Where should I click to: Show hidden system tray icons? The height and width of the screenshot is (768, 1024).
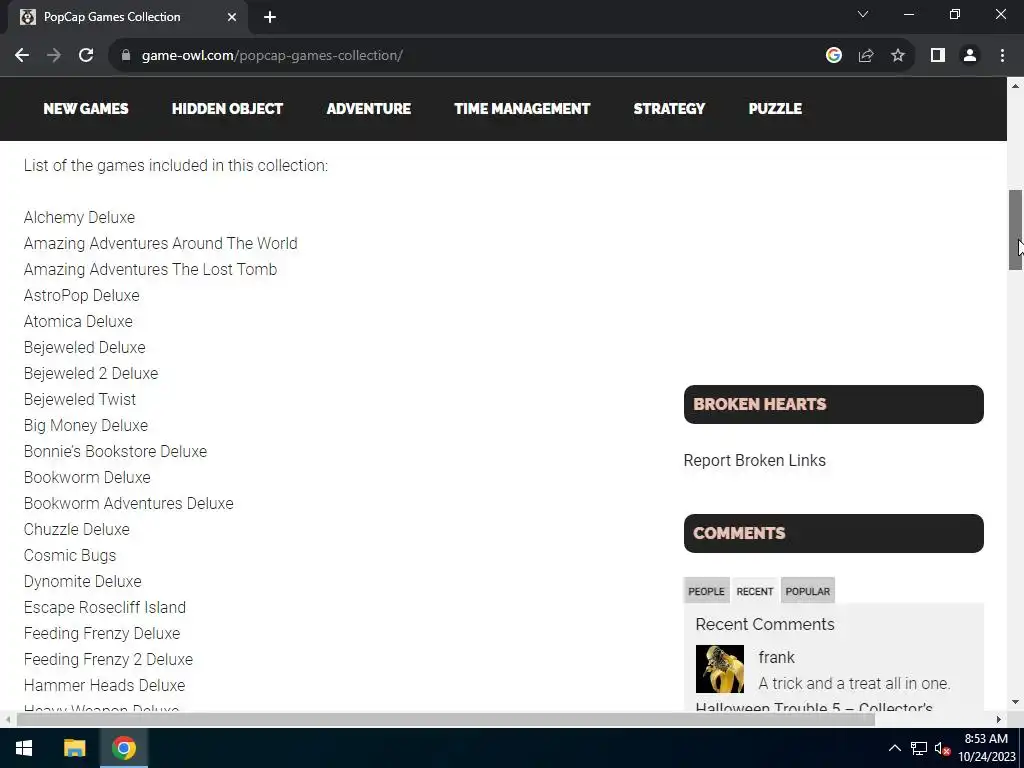coord(895,748)
